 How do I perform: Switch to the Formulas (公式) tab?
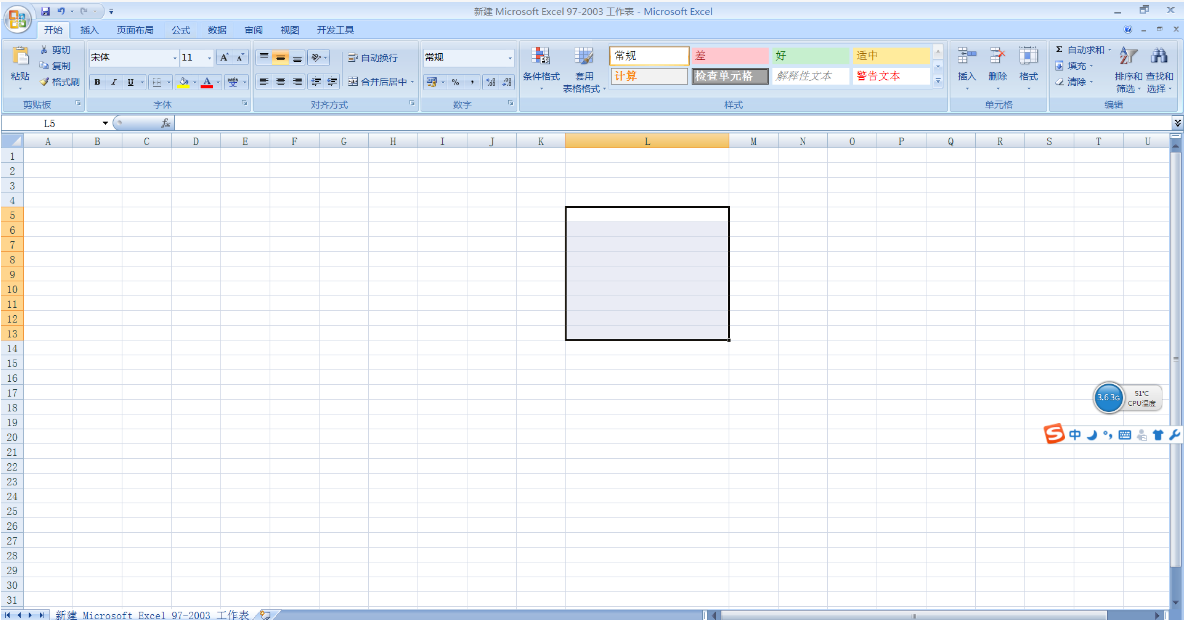(180, 30)
